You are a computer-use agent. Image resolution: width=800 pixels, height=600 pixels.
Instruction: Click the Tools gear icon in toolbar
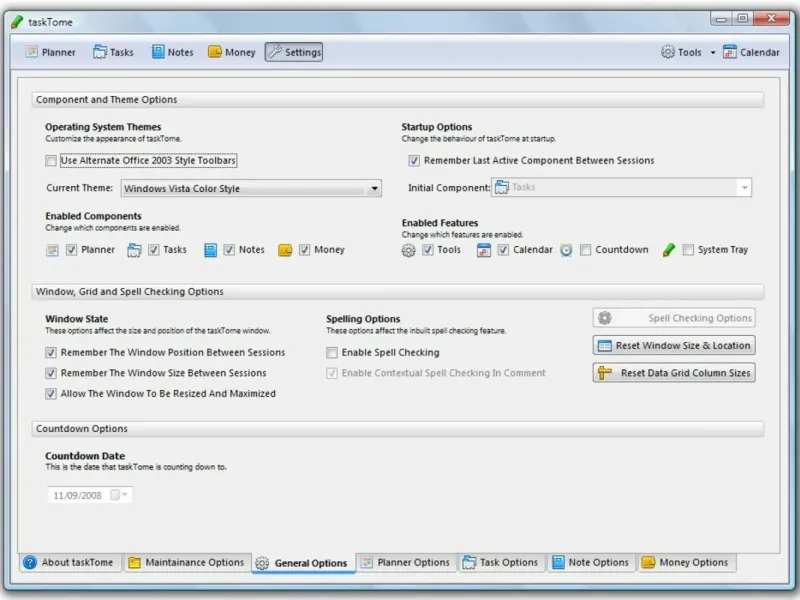[667, 52]
